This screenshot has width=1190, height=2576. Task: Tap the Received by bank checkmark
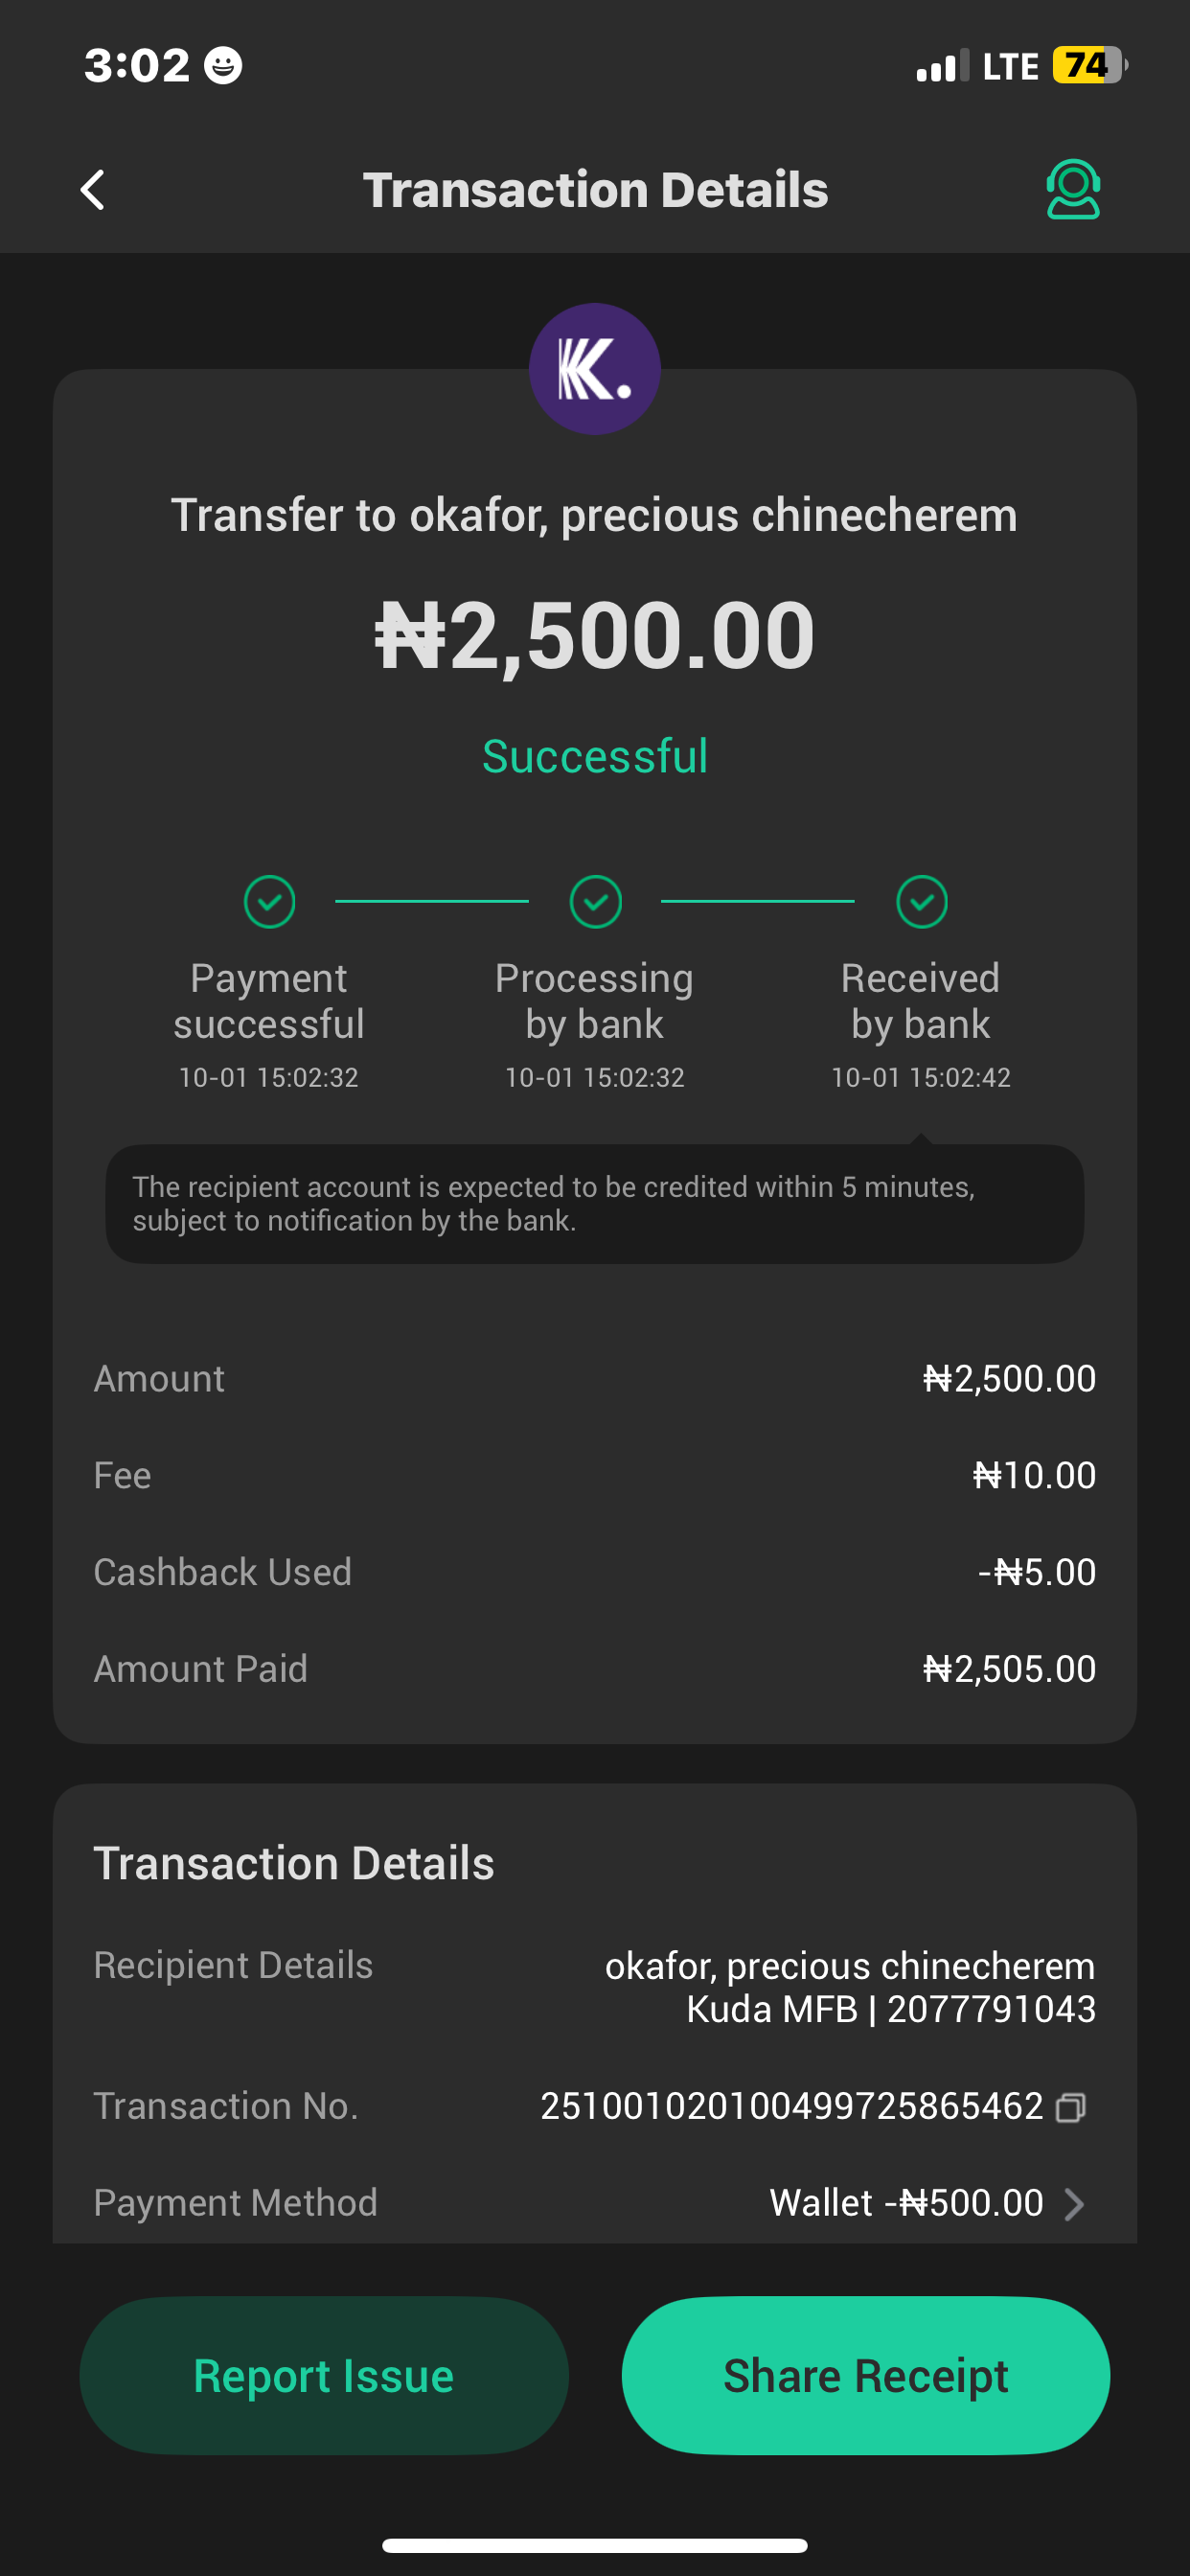921,901
